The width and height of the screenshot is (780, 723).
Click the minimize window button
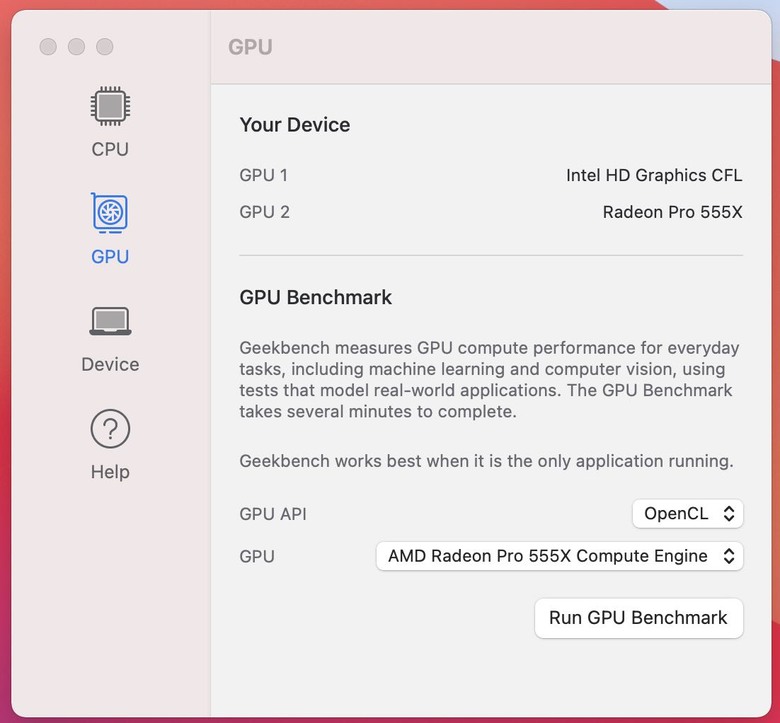[x=76, y=47]
